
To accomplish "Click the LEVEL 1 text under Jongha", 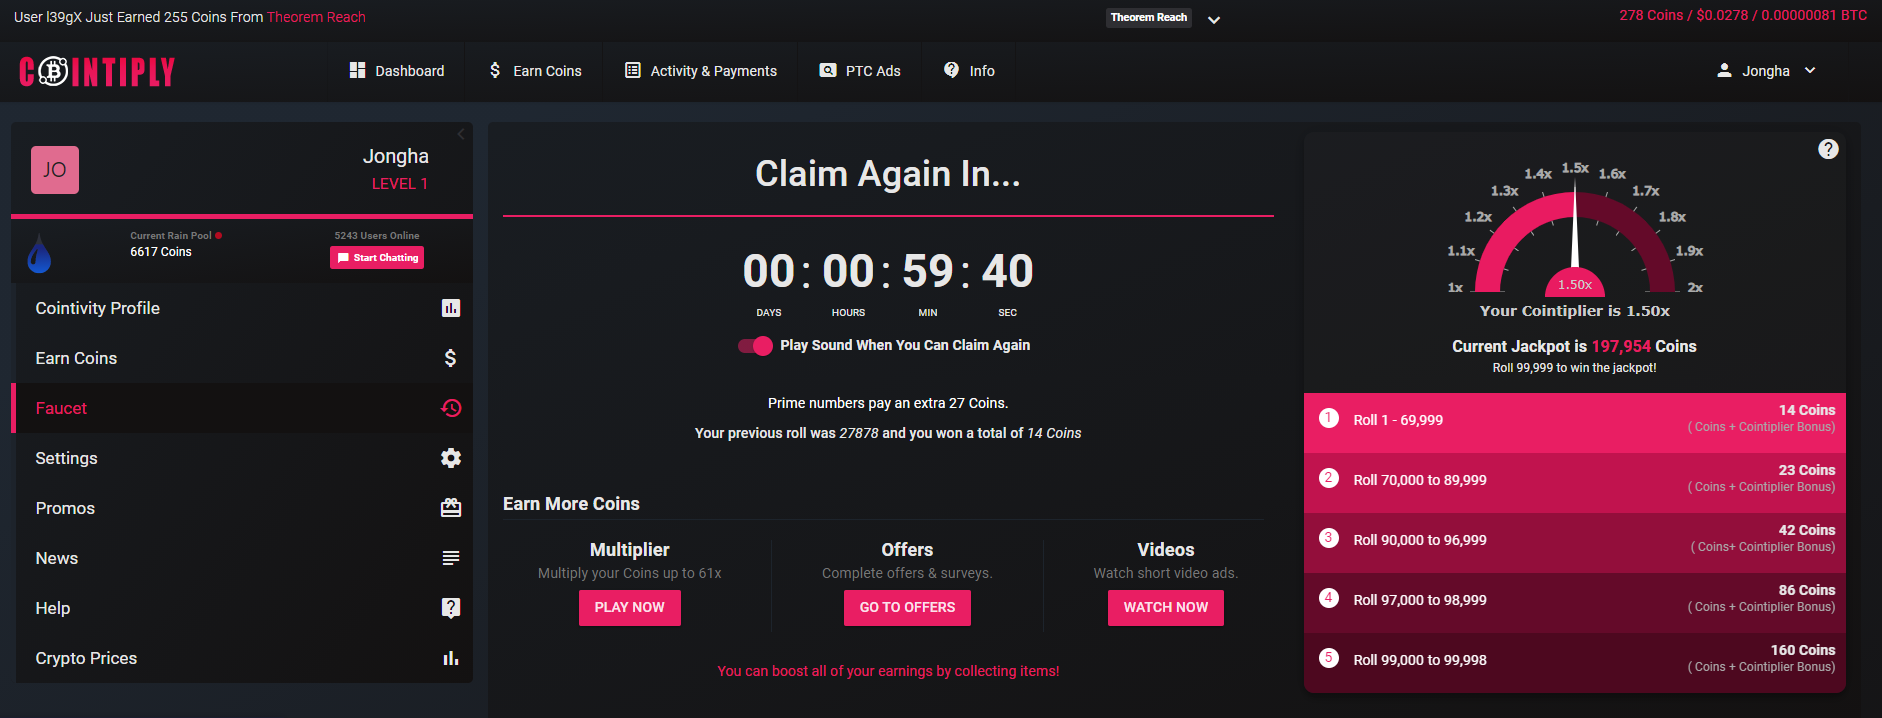I will point(400,184).
